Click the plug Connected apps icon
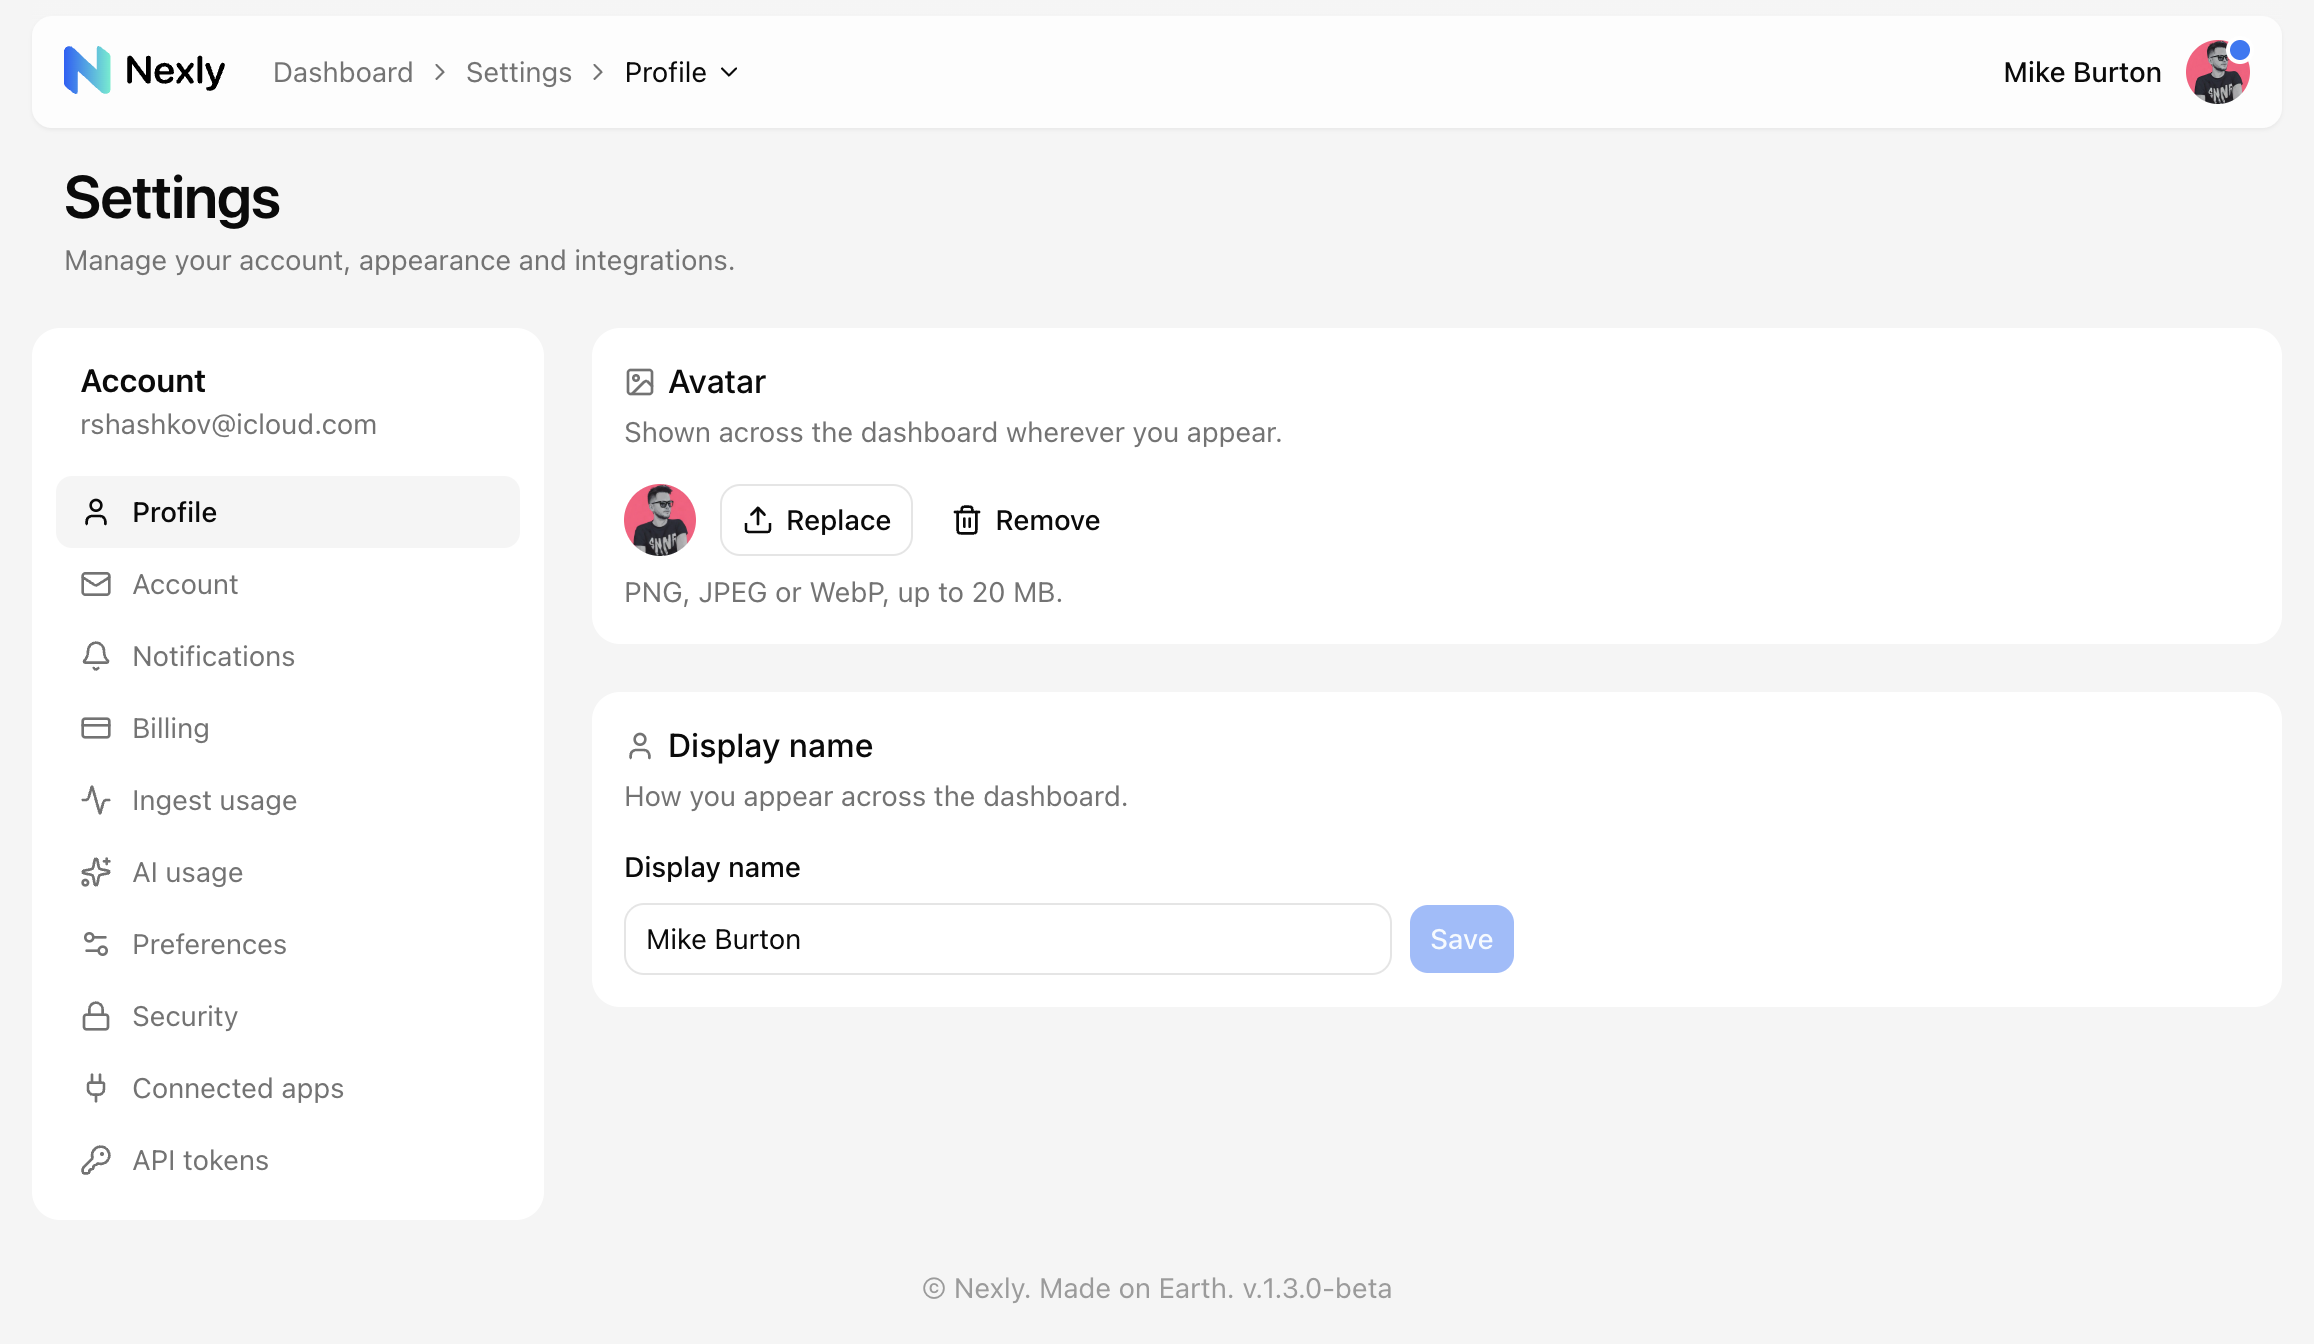The height and width of the screenshot is (1344, 2314). coord(96,1088)
